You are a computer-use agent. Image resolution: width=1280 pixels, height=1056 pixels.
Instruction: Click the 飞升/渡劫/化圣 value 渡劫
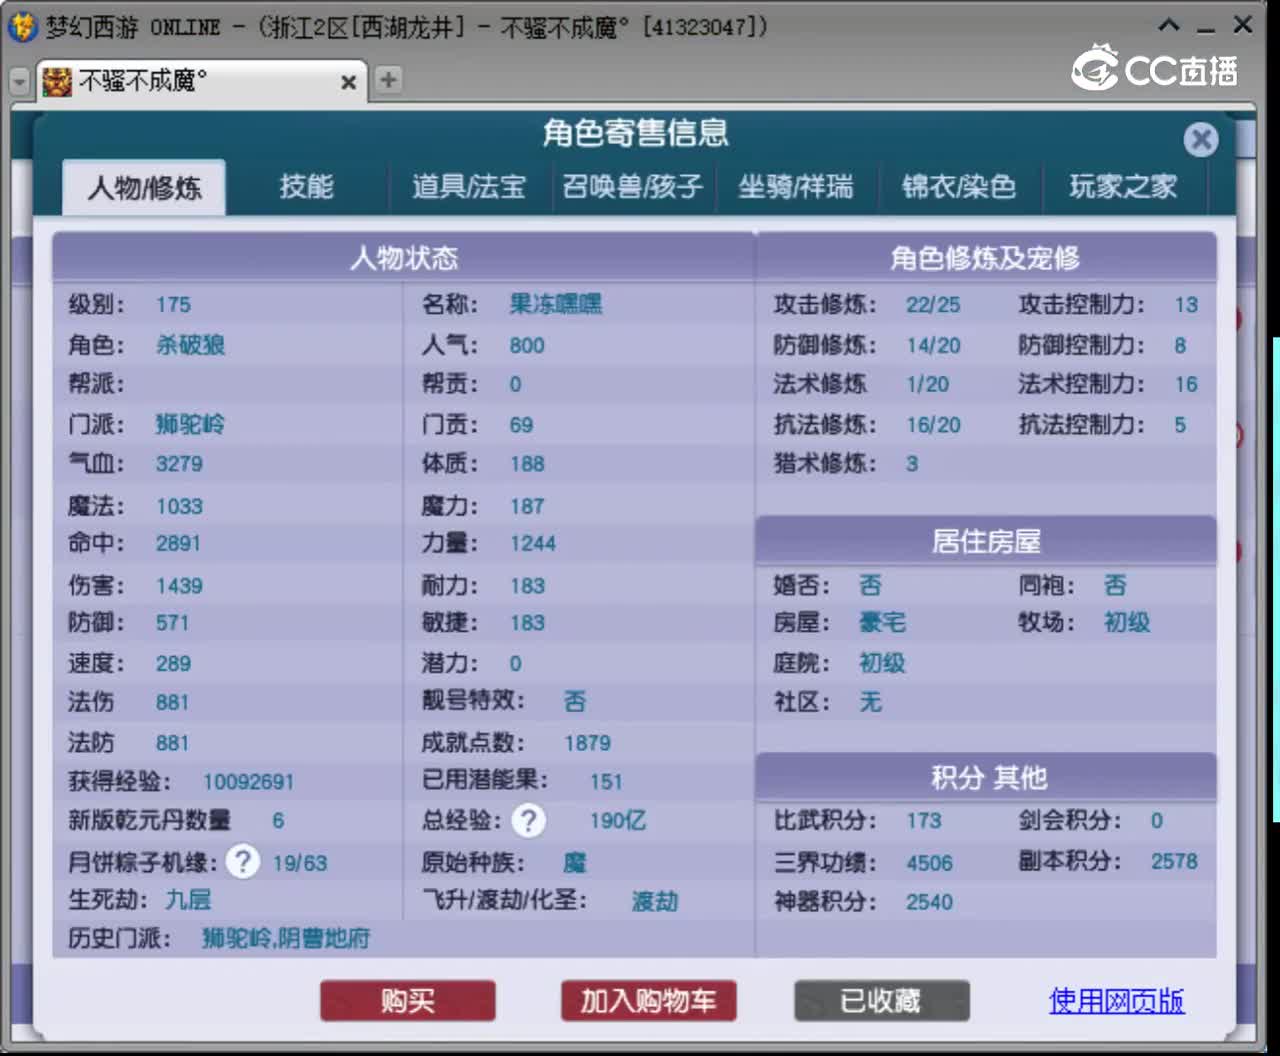point(655,902)
